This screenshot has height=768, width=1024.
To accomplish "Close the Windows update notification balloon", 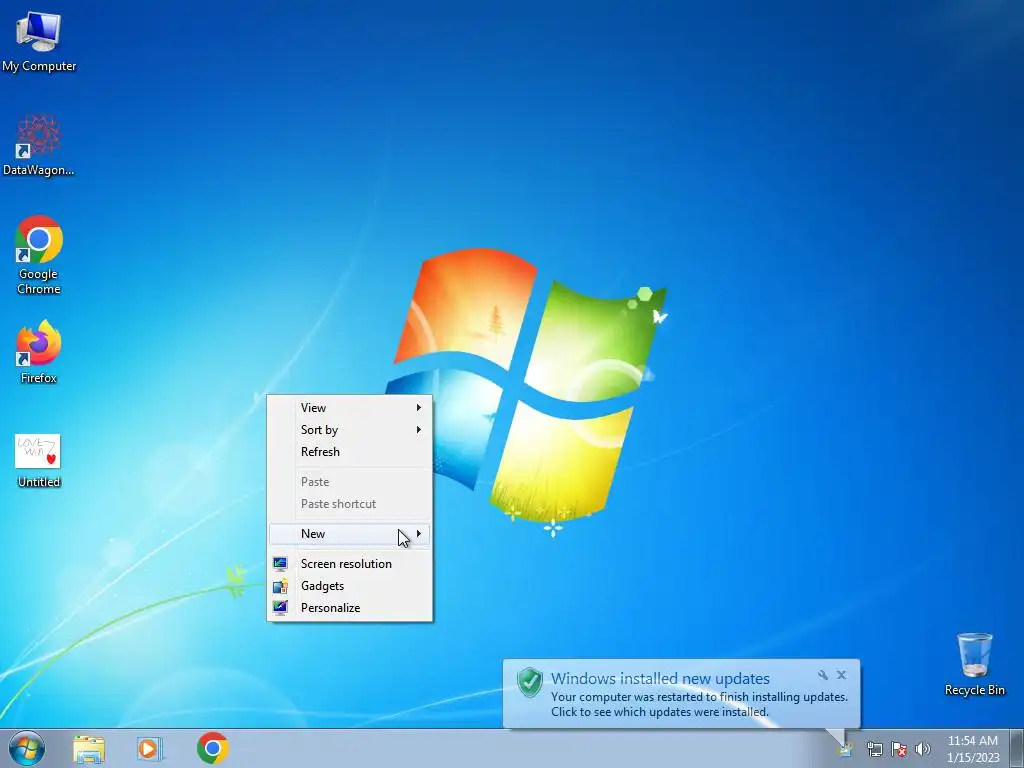I will [841, 675].
